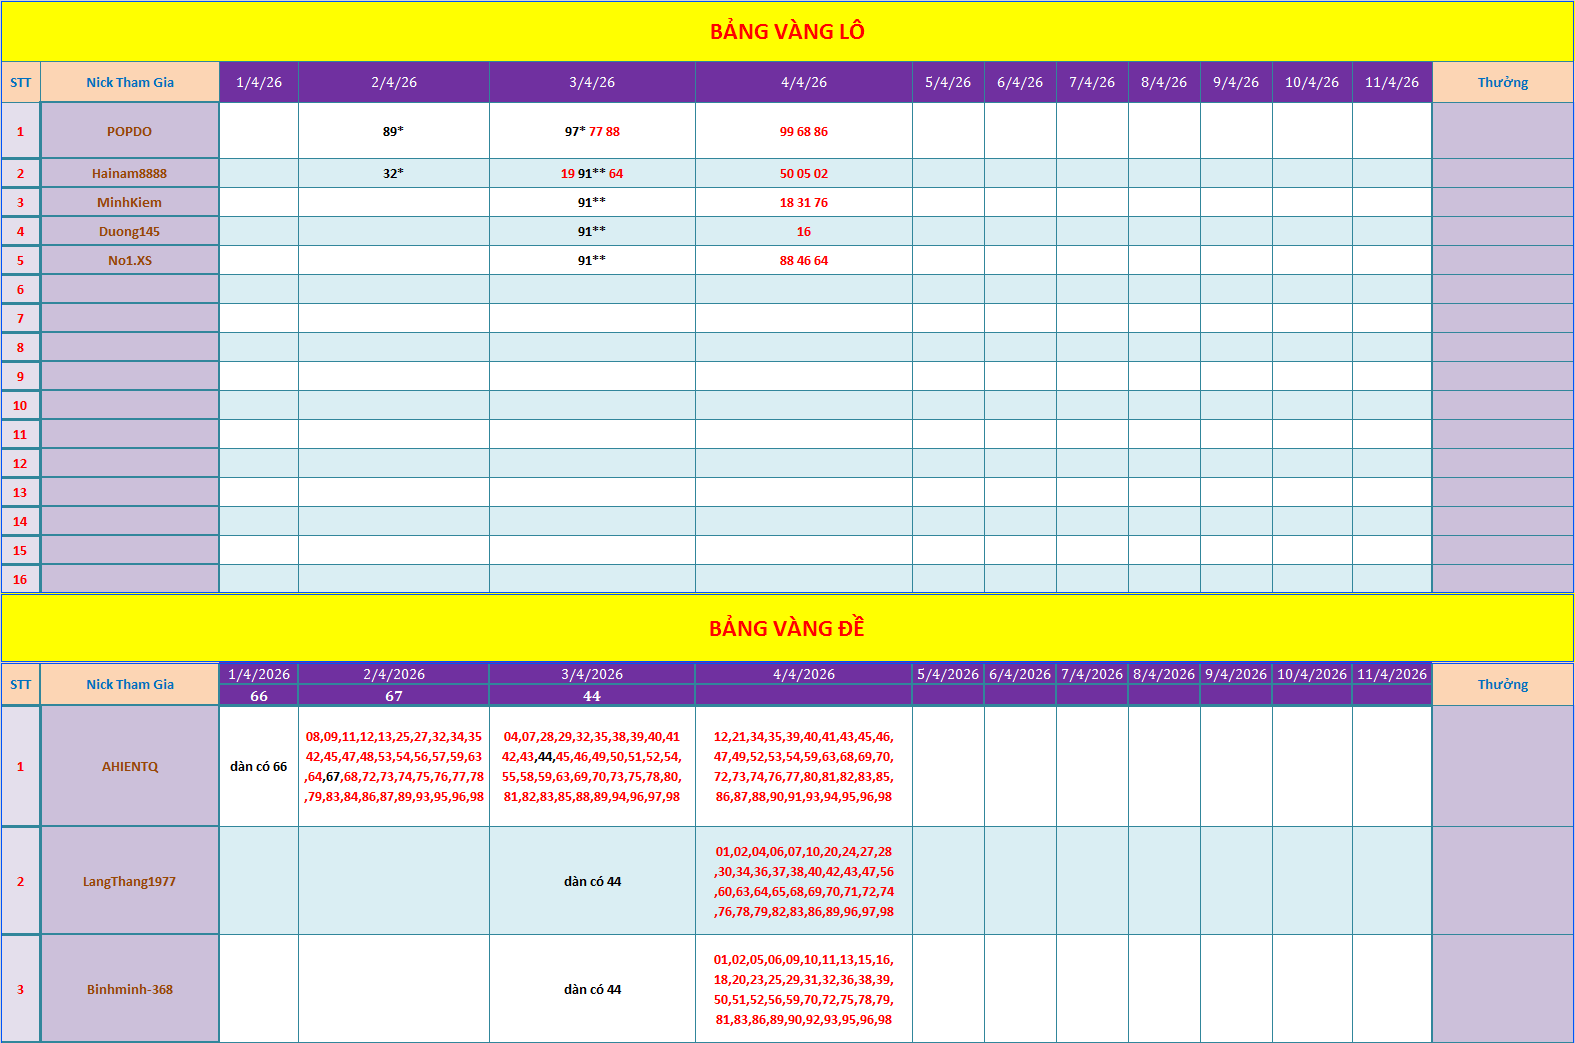The image size is (1575, 1043).
Task: Select the cell with 88 46 64
Action: 804,260
